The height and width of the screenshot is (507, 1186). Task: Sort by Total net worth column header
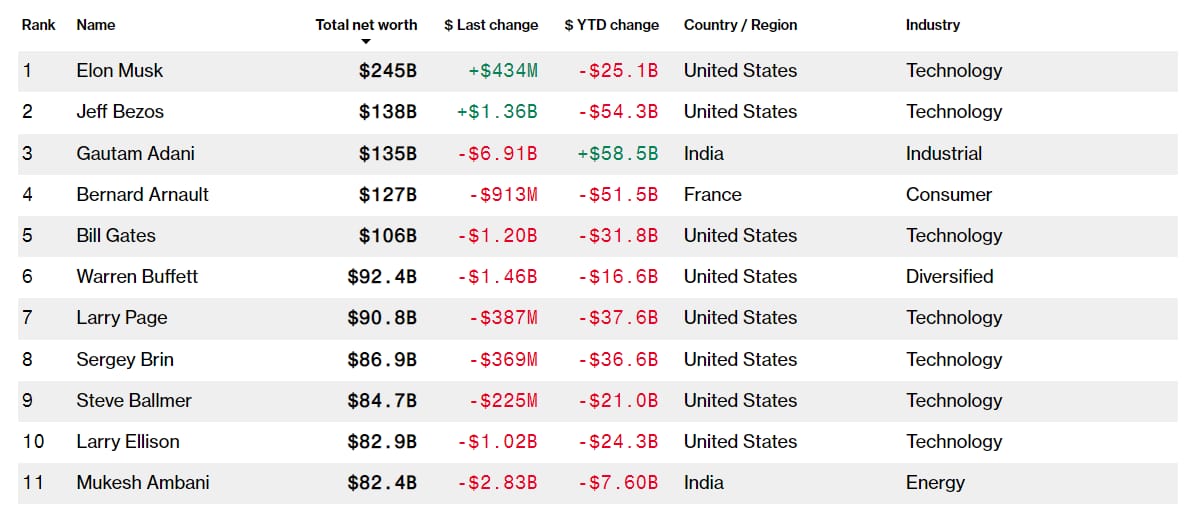pyautogui.click(x=366, y=25)
